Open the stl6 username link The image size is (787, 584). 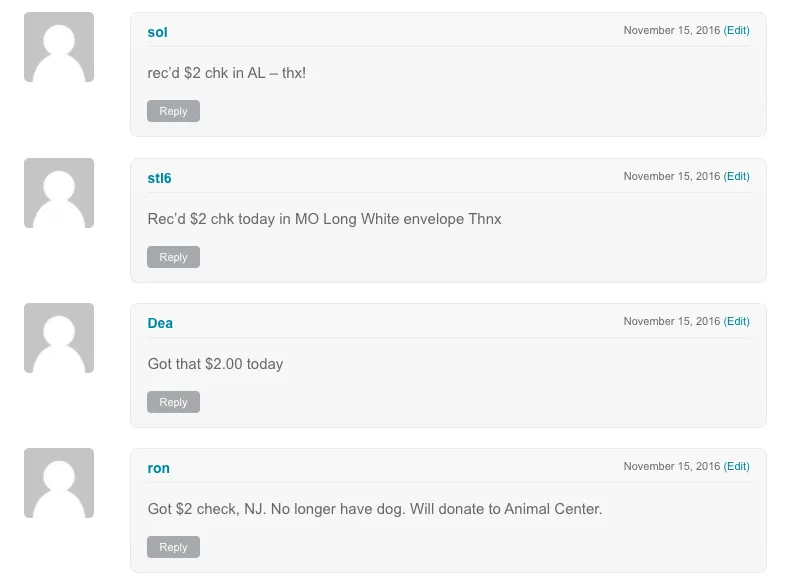click(x=159, y=178)
